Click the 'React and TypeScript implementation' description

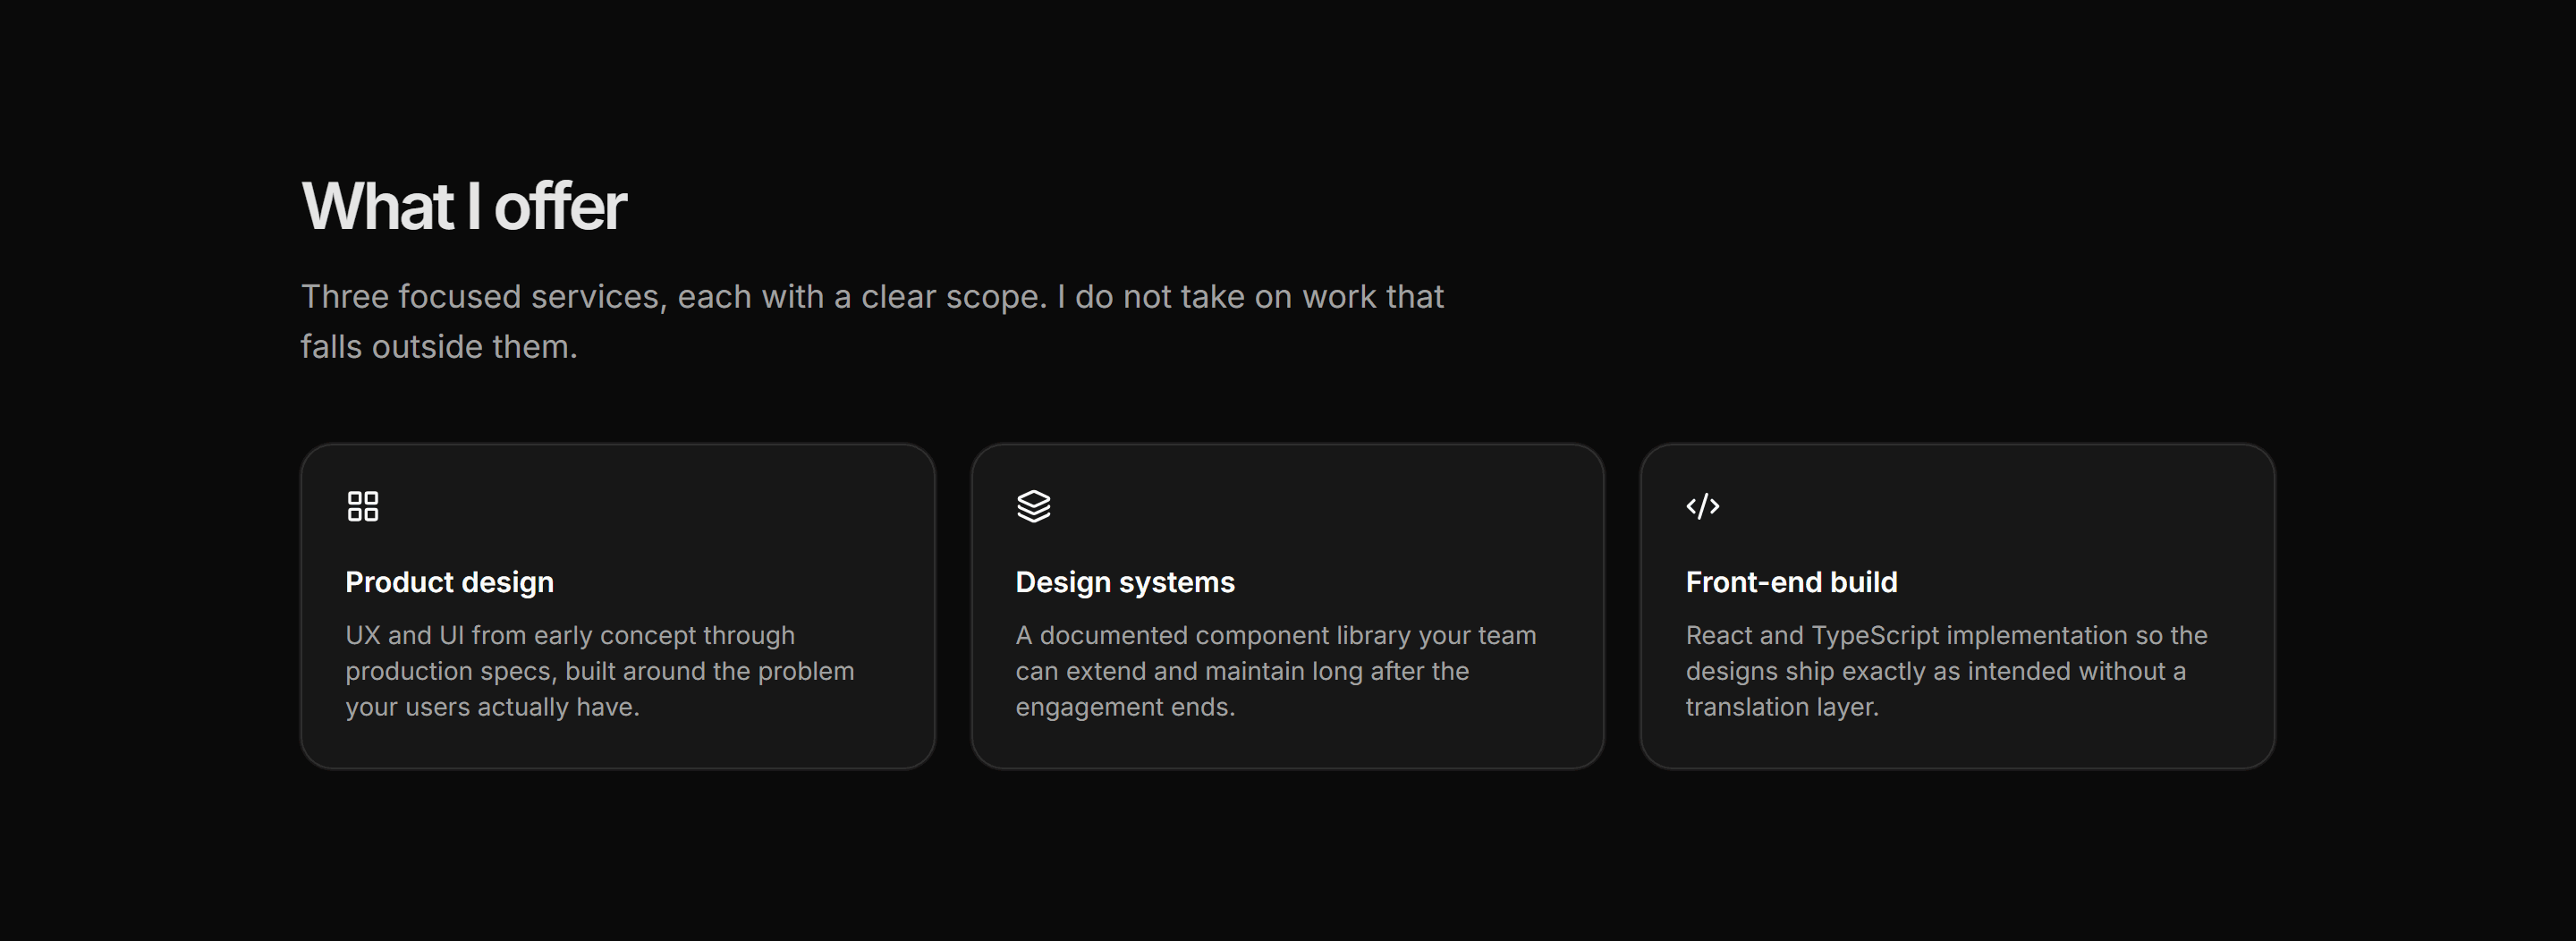[x=1946, y=671]
